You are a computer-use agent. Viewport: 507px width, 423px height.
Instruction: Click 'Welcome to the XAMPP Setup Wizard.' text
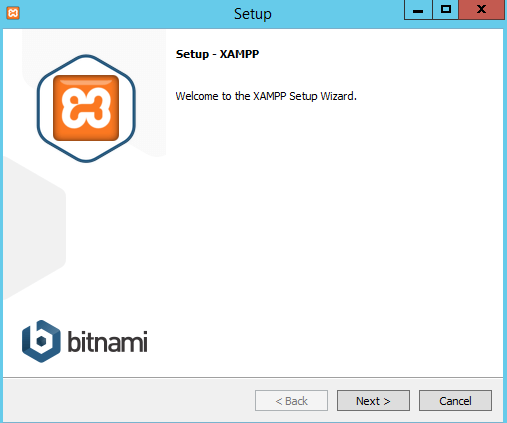(x=266, y=96)
